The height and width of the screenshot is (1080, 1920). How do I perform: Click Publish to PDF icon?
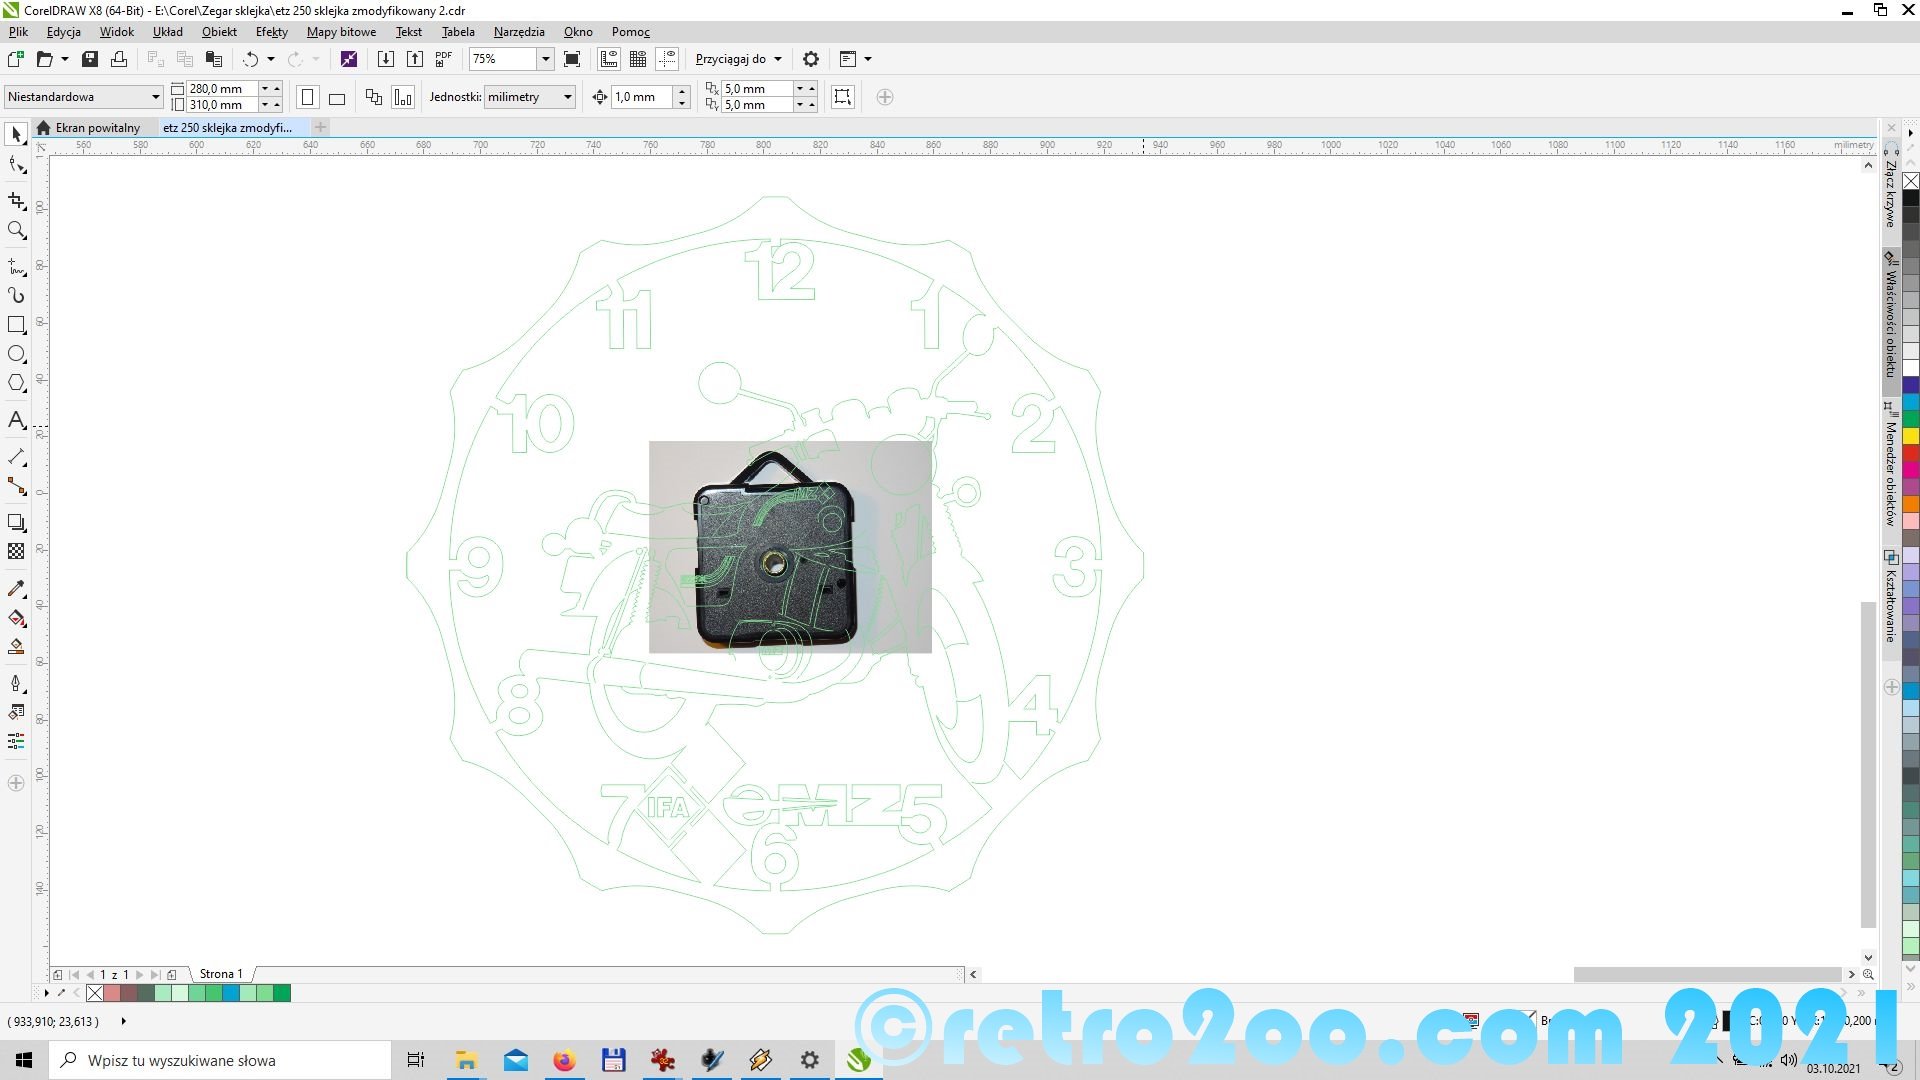[x=444, y=59]
